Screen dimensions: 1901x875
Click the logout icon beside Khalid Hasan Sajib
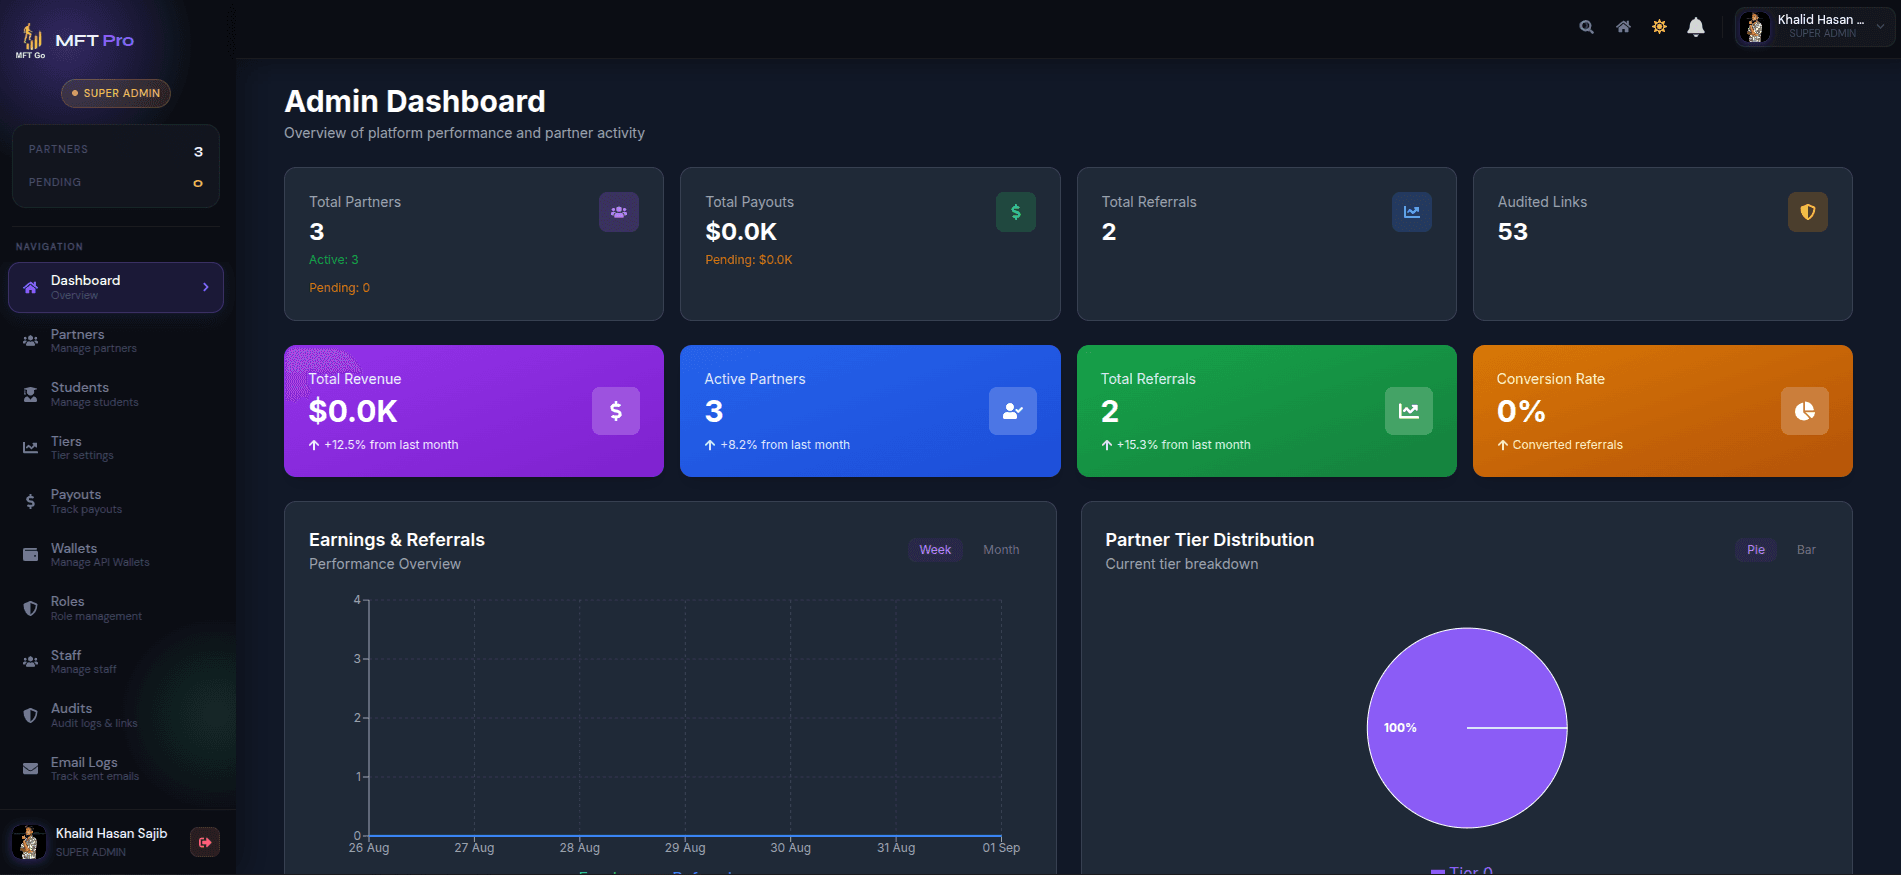205,842
